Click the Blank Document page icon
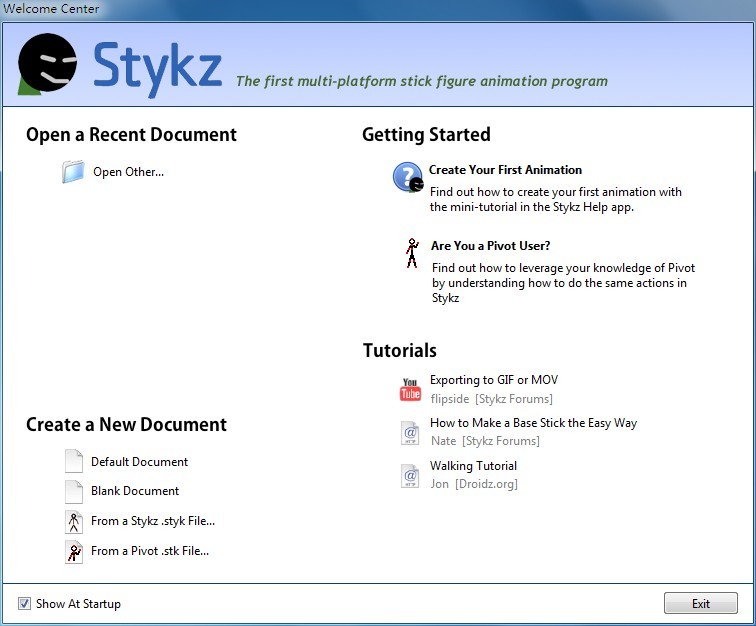The height and width of the screenshot is (626, 756). 74,491
